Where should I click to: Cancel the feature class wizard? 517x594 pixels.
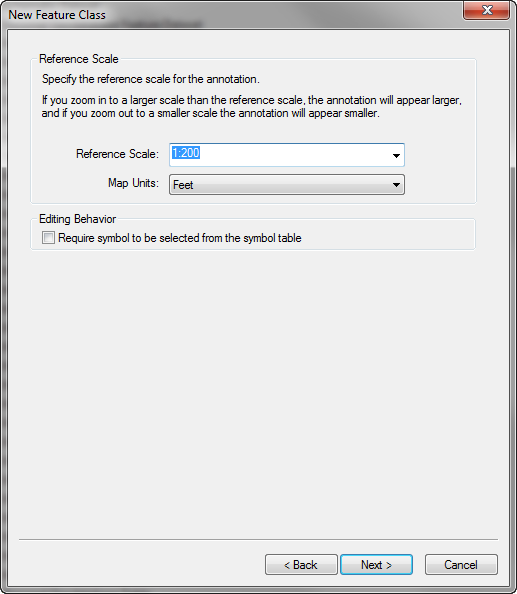coord(461,564)
